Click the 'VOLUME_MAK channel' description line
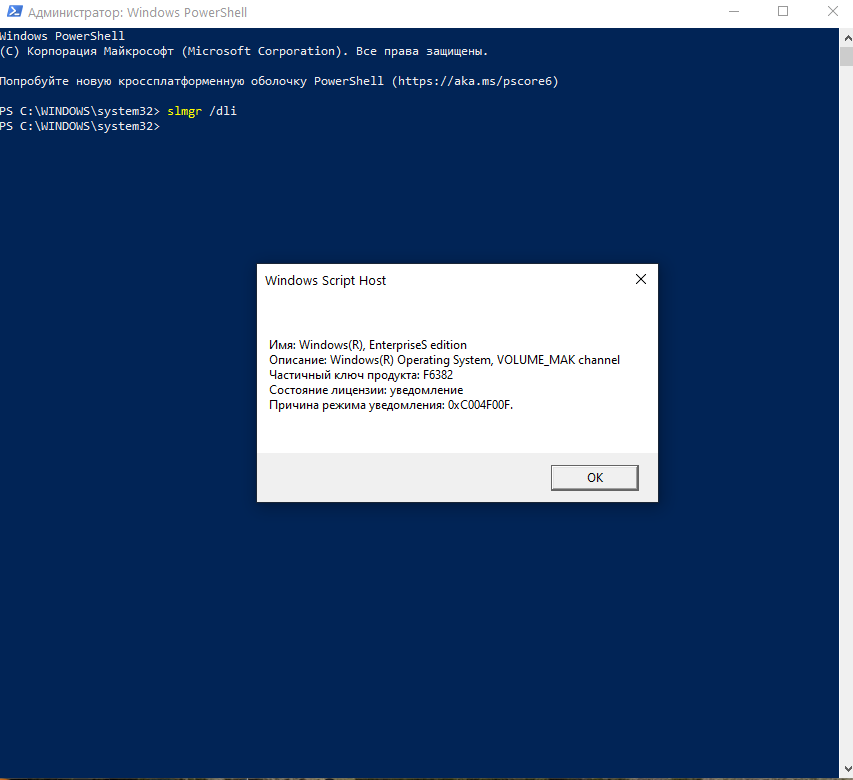This screenshot has height=780, width=853. coord(444,360)
